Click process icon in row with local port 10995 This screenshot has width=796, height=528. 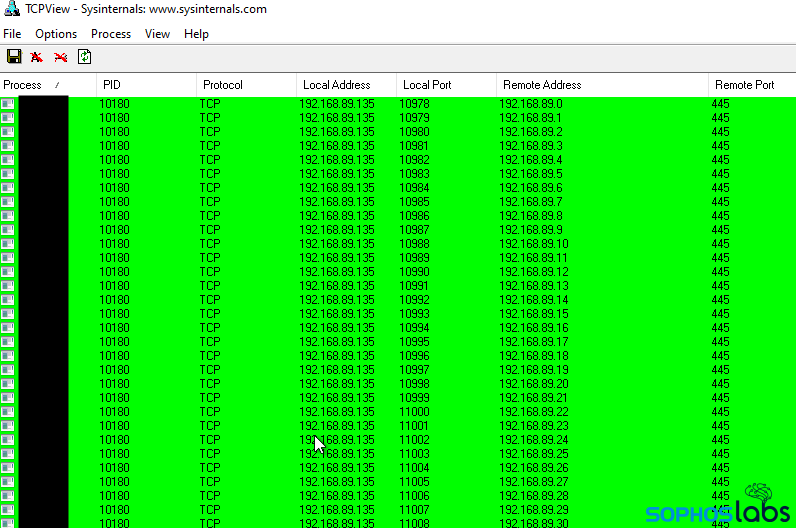tap(8, 342)
